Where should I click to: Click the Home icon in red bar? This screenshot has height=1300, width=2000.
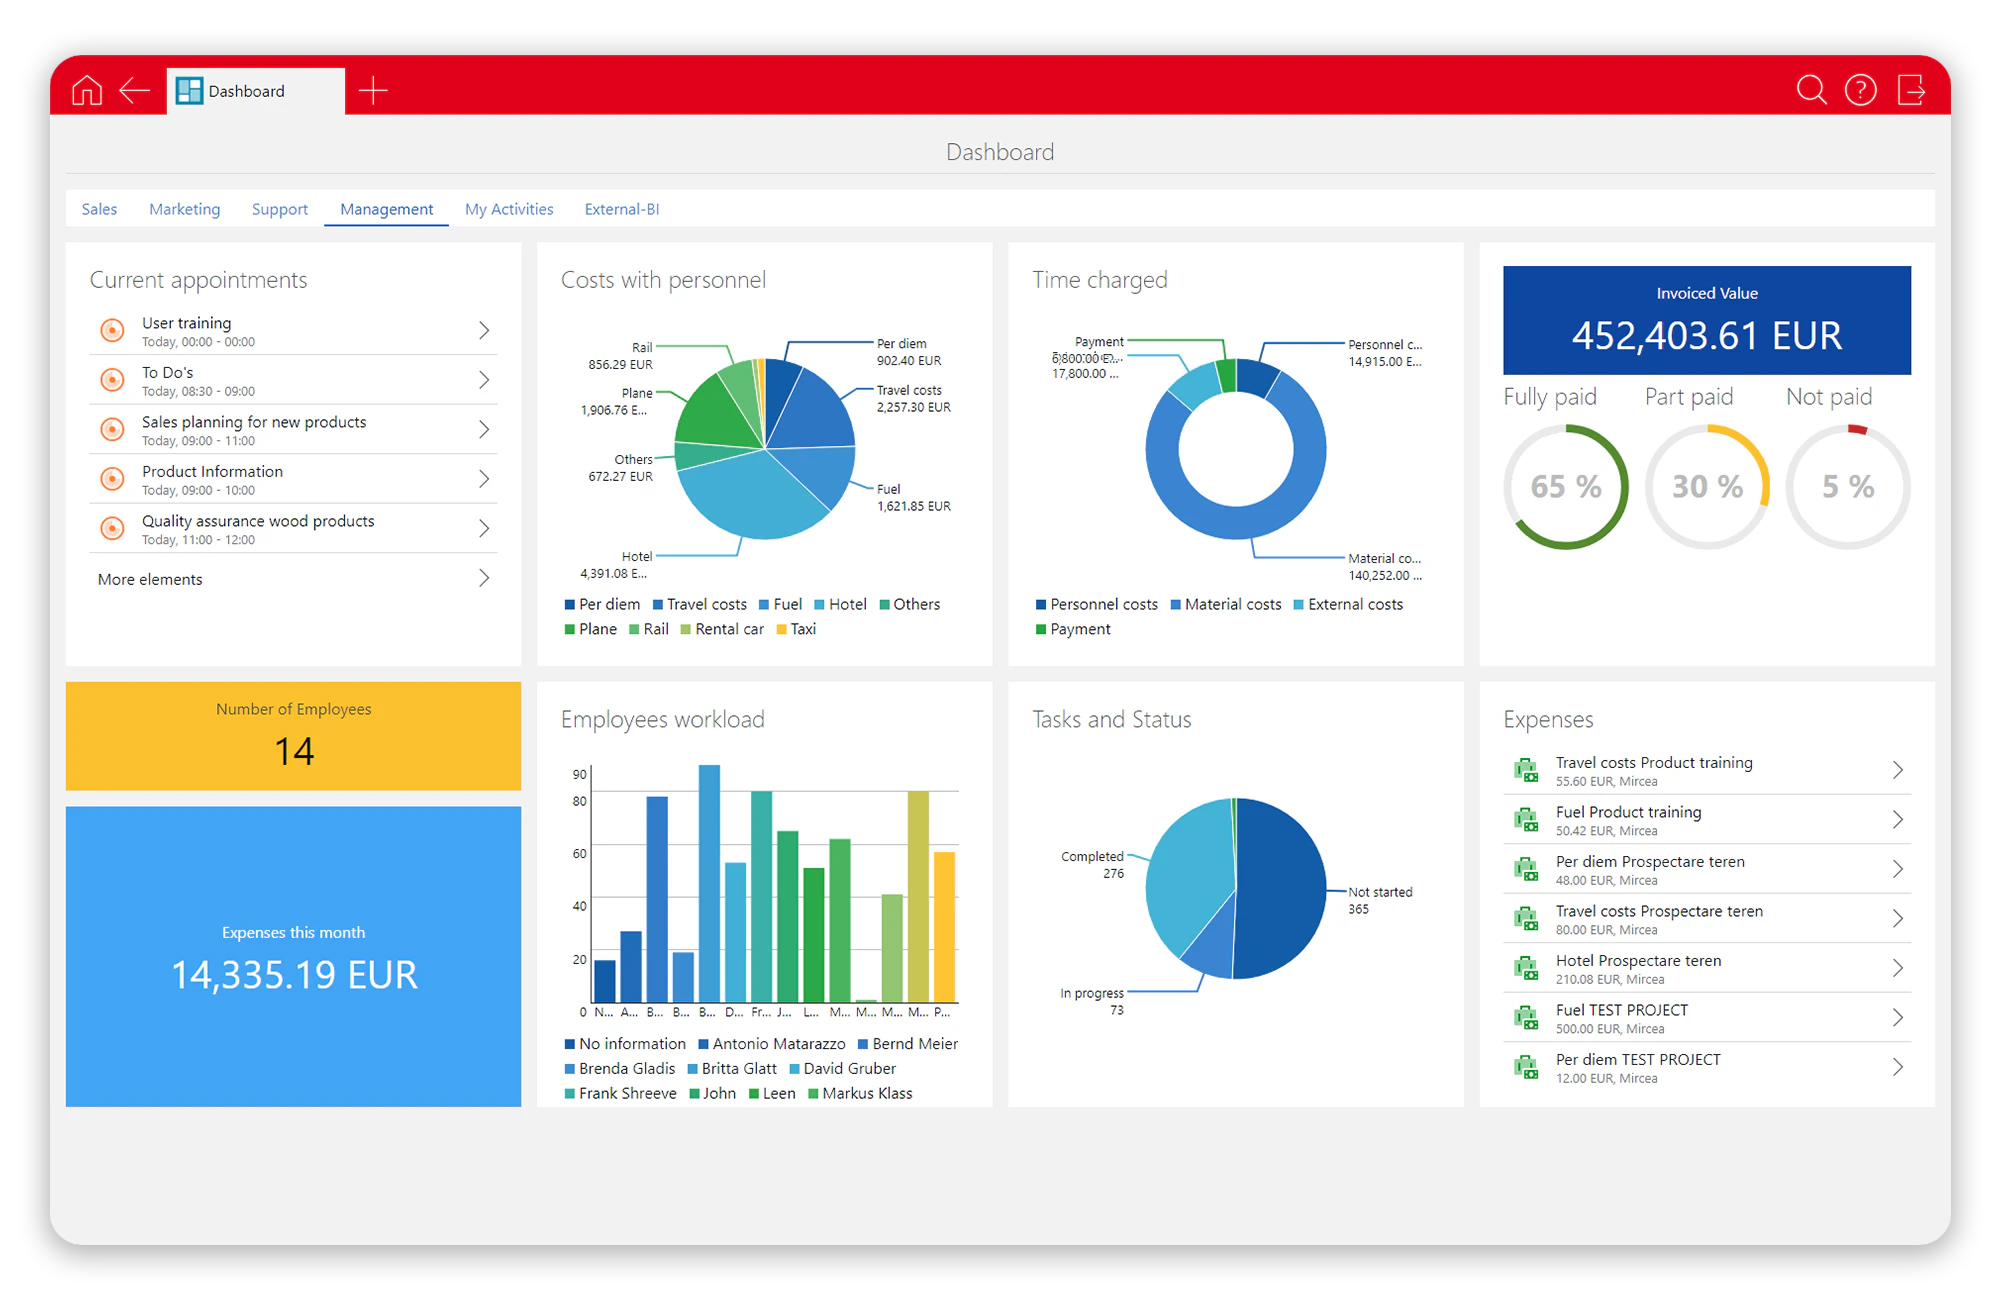[87, 91]
